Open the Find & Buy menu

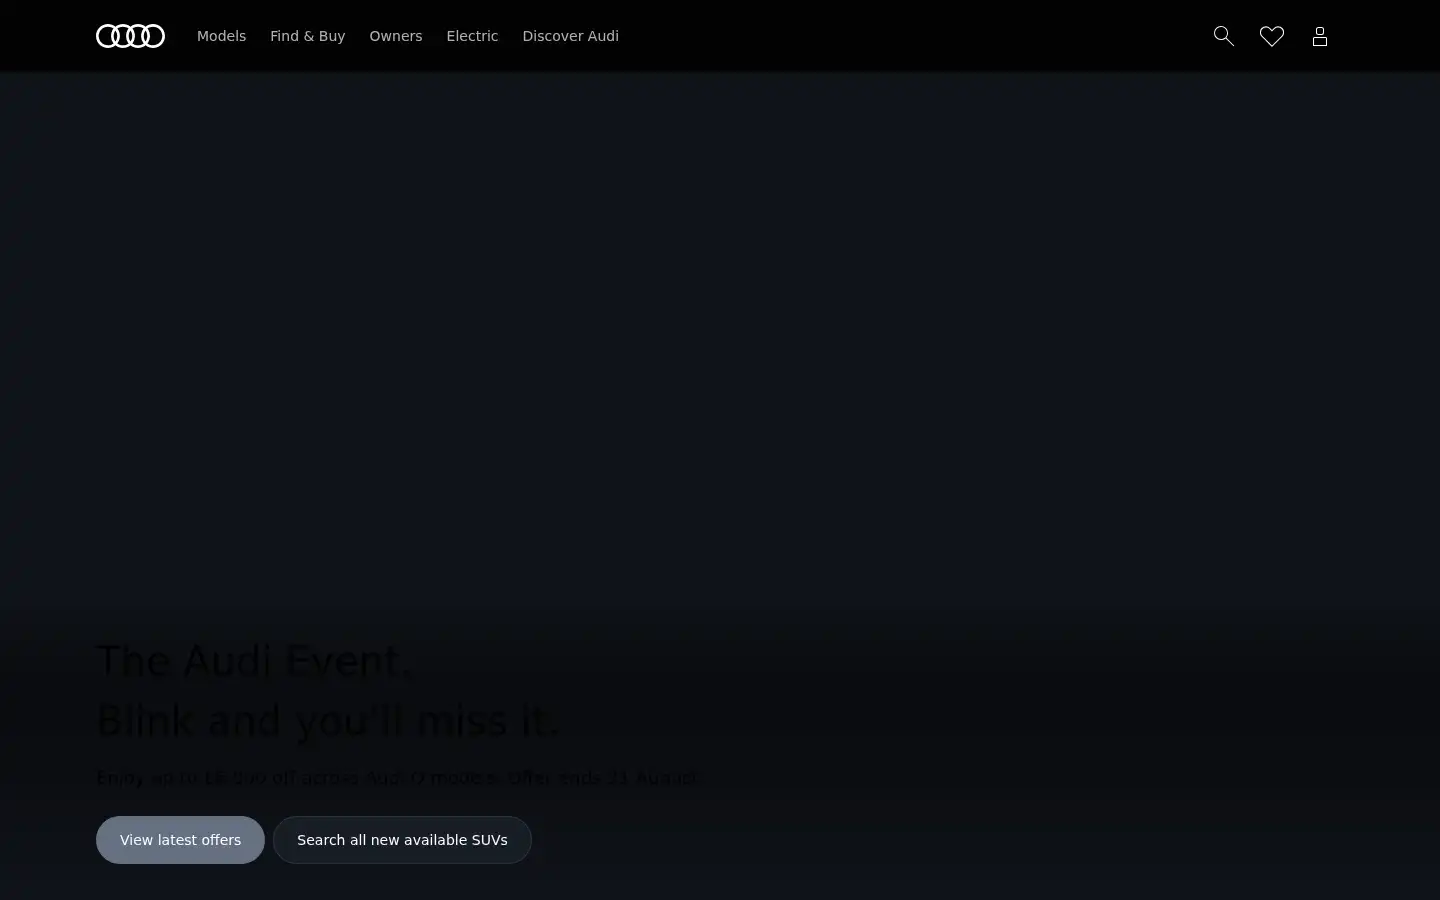tap(307, 36)
